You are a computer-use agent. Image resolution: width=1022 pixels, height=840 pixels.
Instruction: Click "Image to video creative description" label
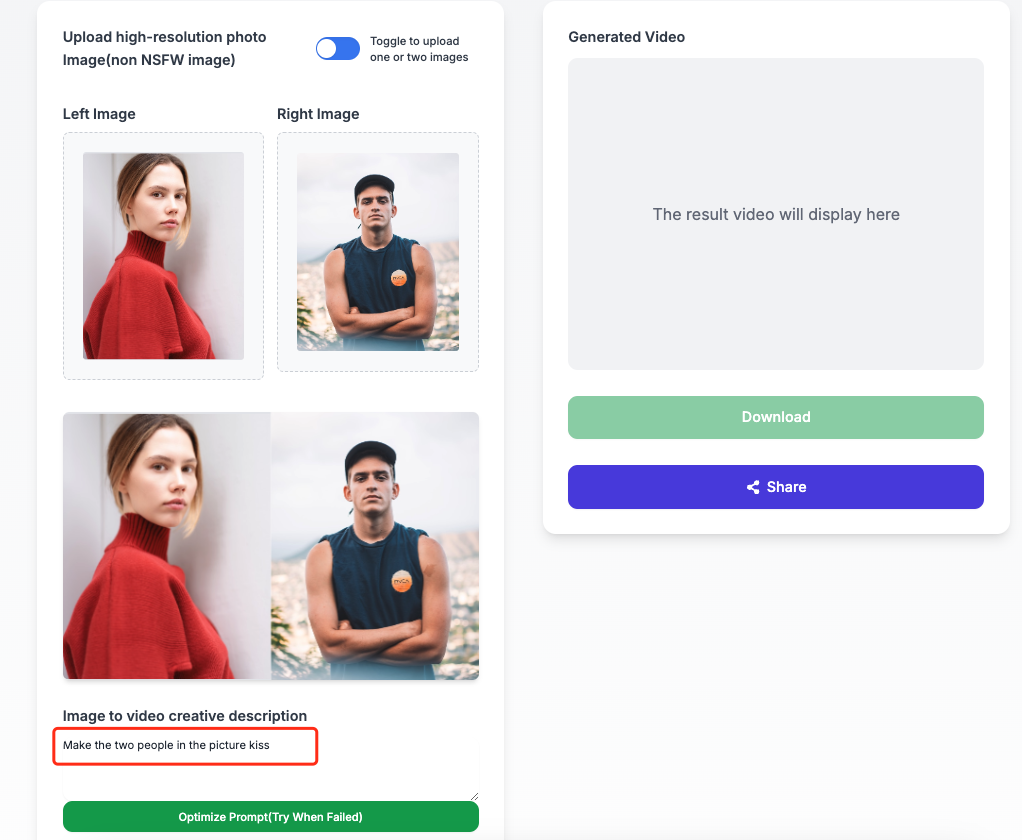pos(185,716)
